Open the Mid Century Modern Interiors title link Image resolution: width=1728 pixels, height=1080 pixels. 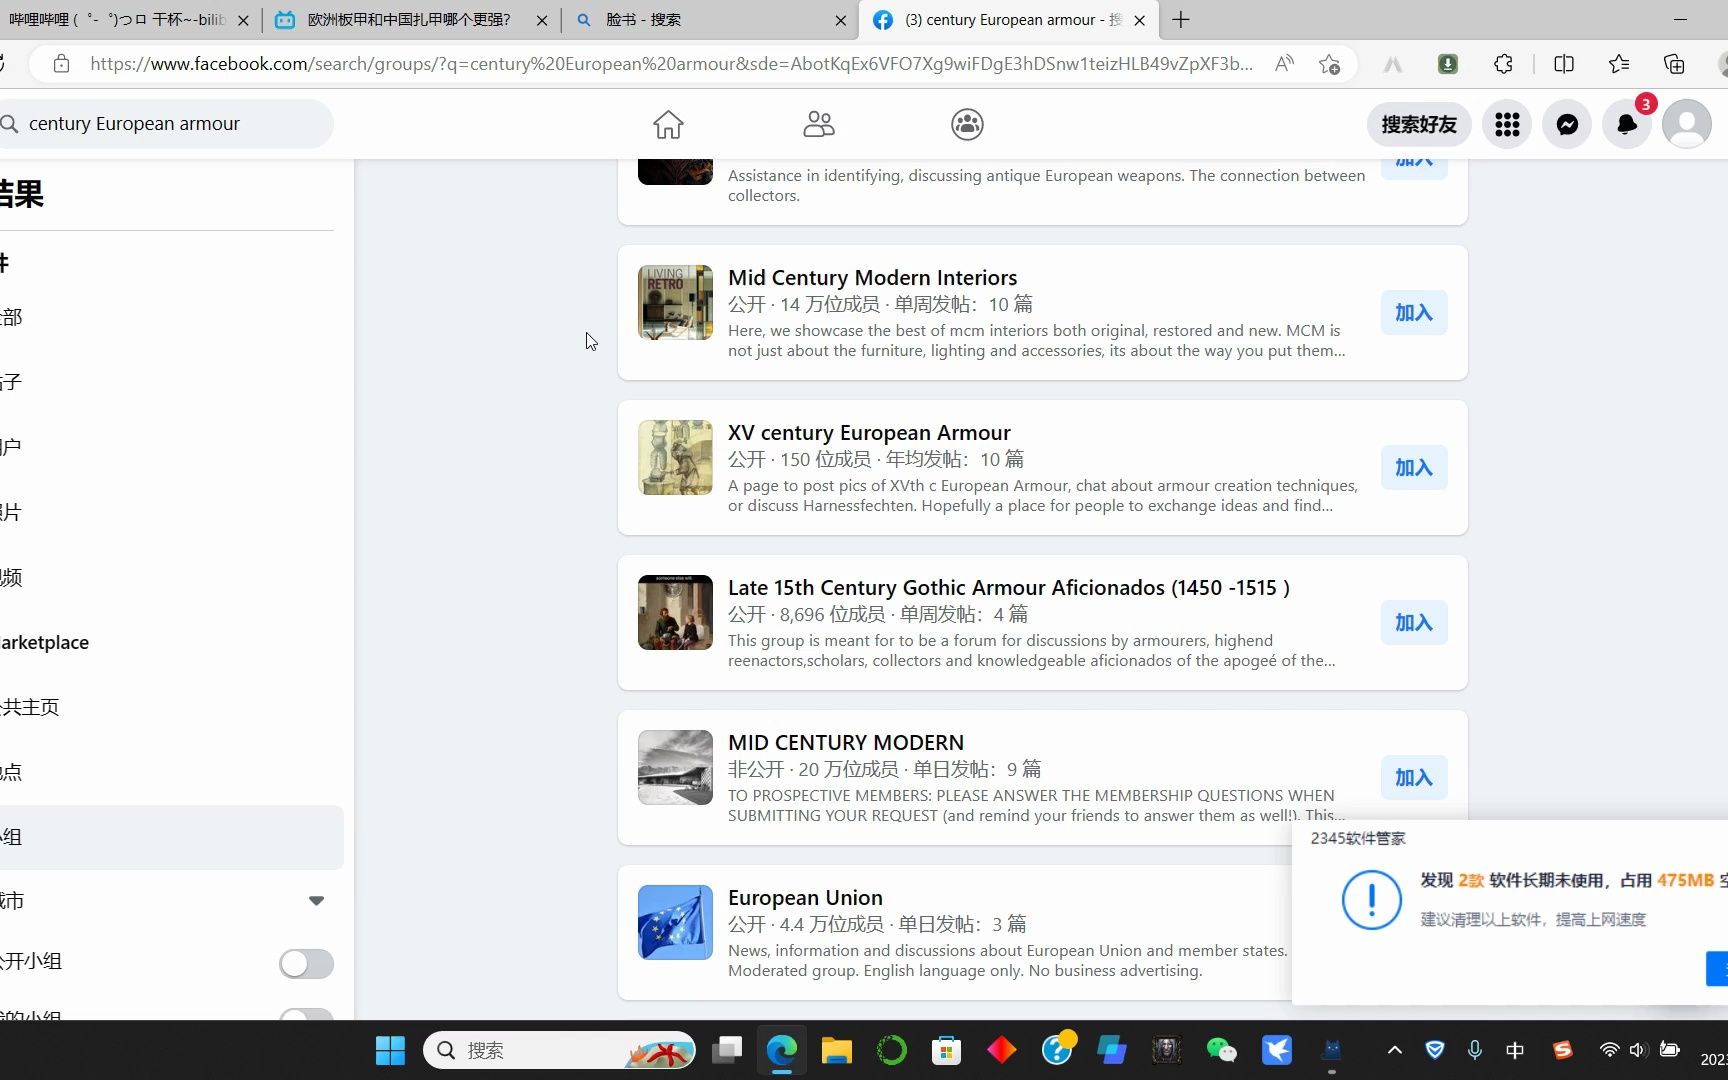pos(872,277)
